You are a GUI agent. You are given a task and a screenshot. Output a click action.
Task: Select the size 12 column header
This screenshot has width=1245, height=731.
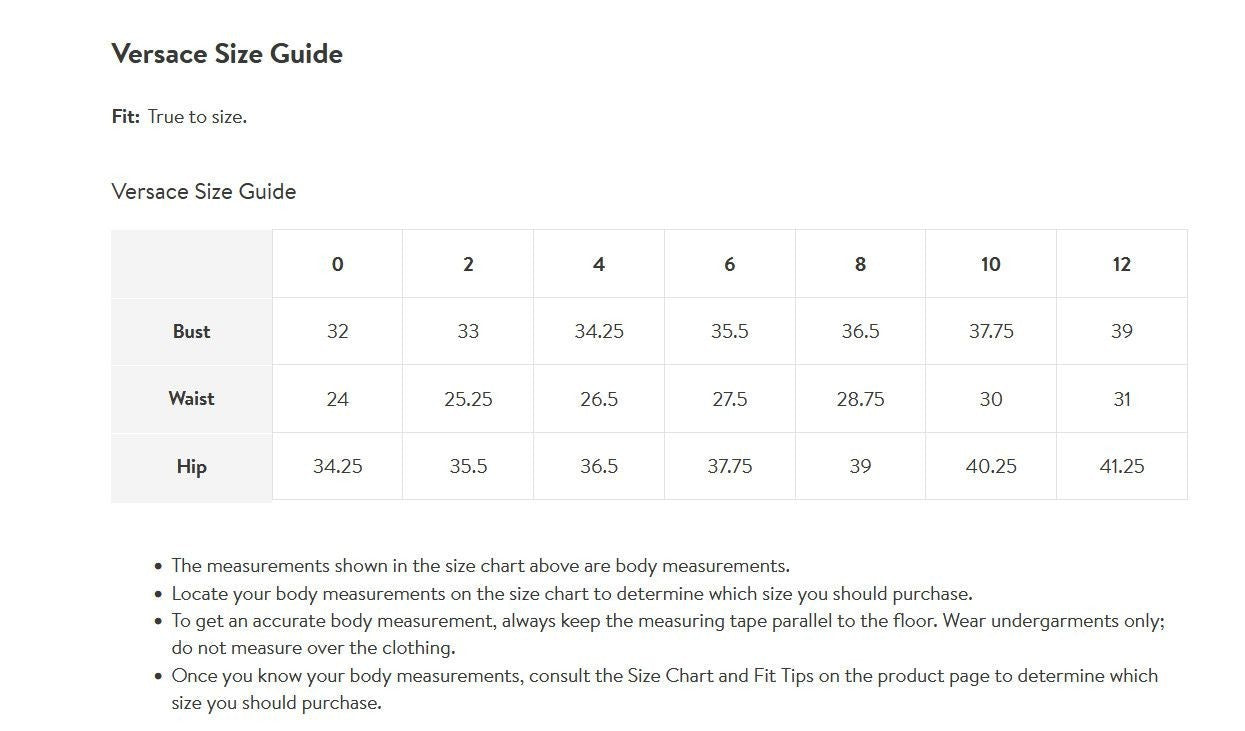[x=1121, y=264]
